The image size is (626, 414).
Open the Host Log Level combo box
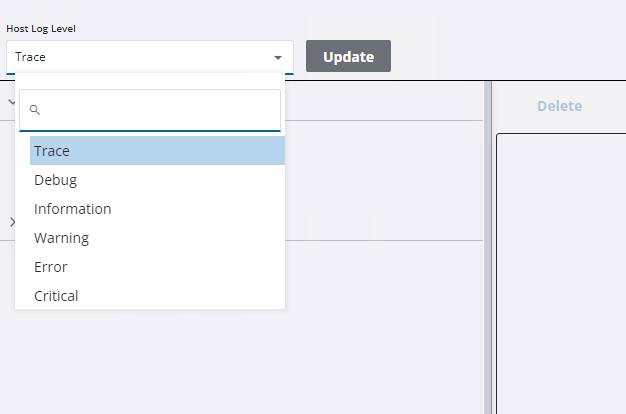(x=149, y=57)
